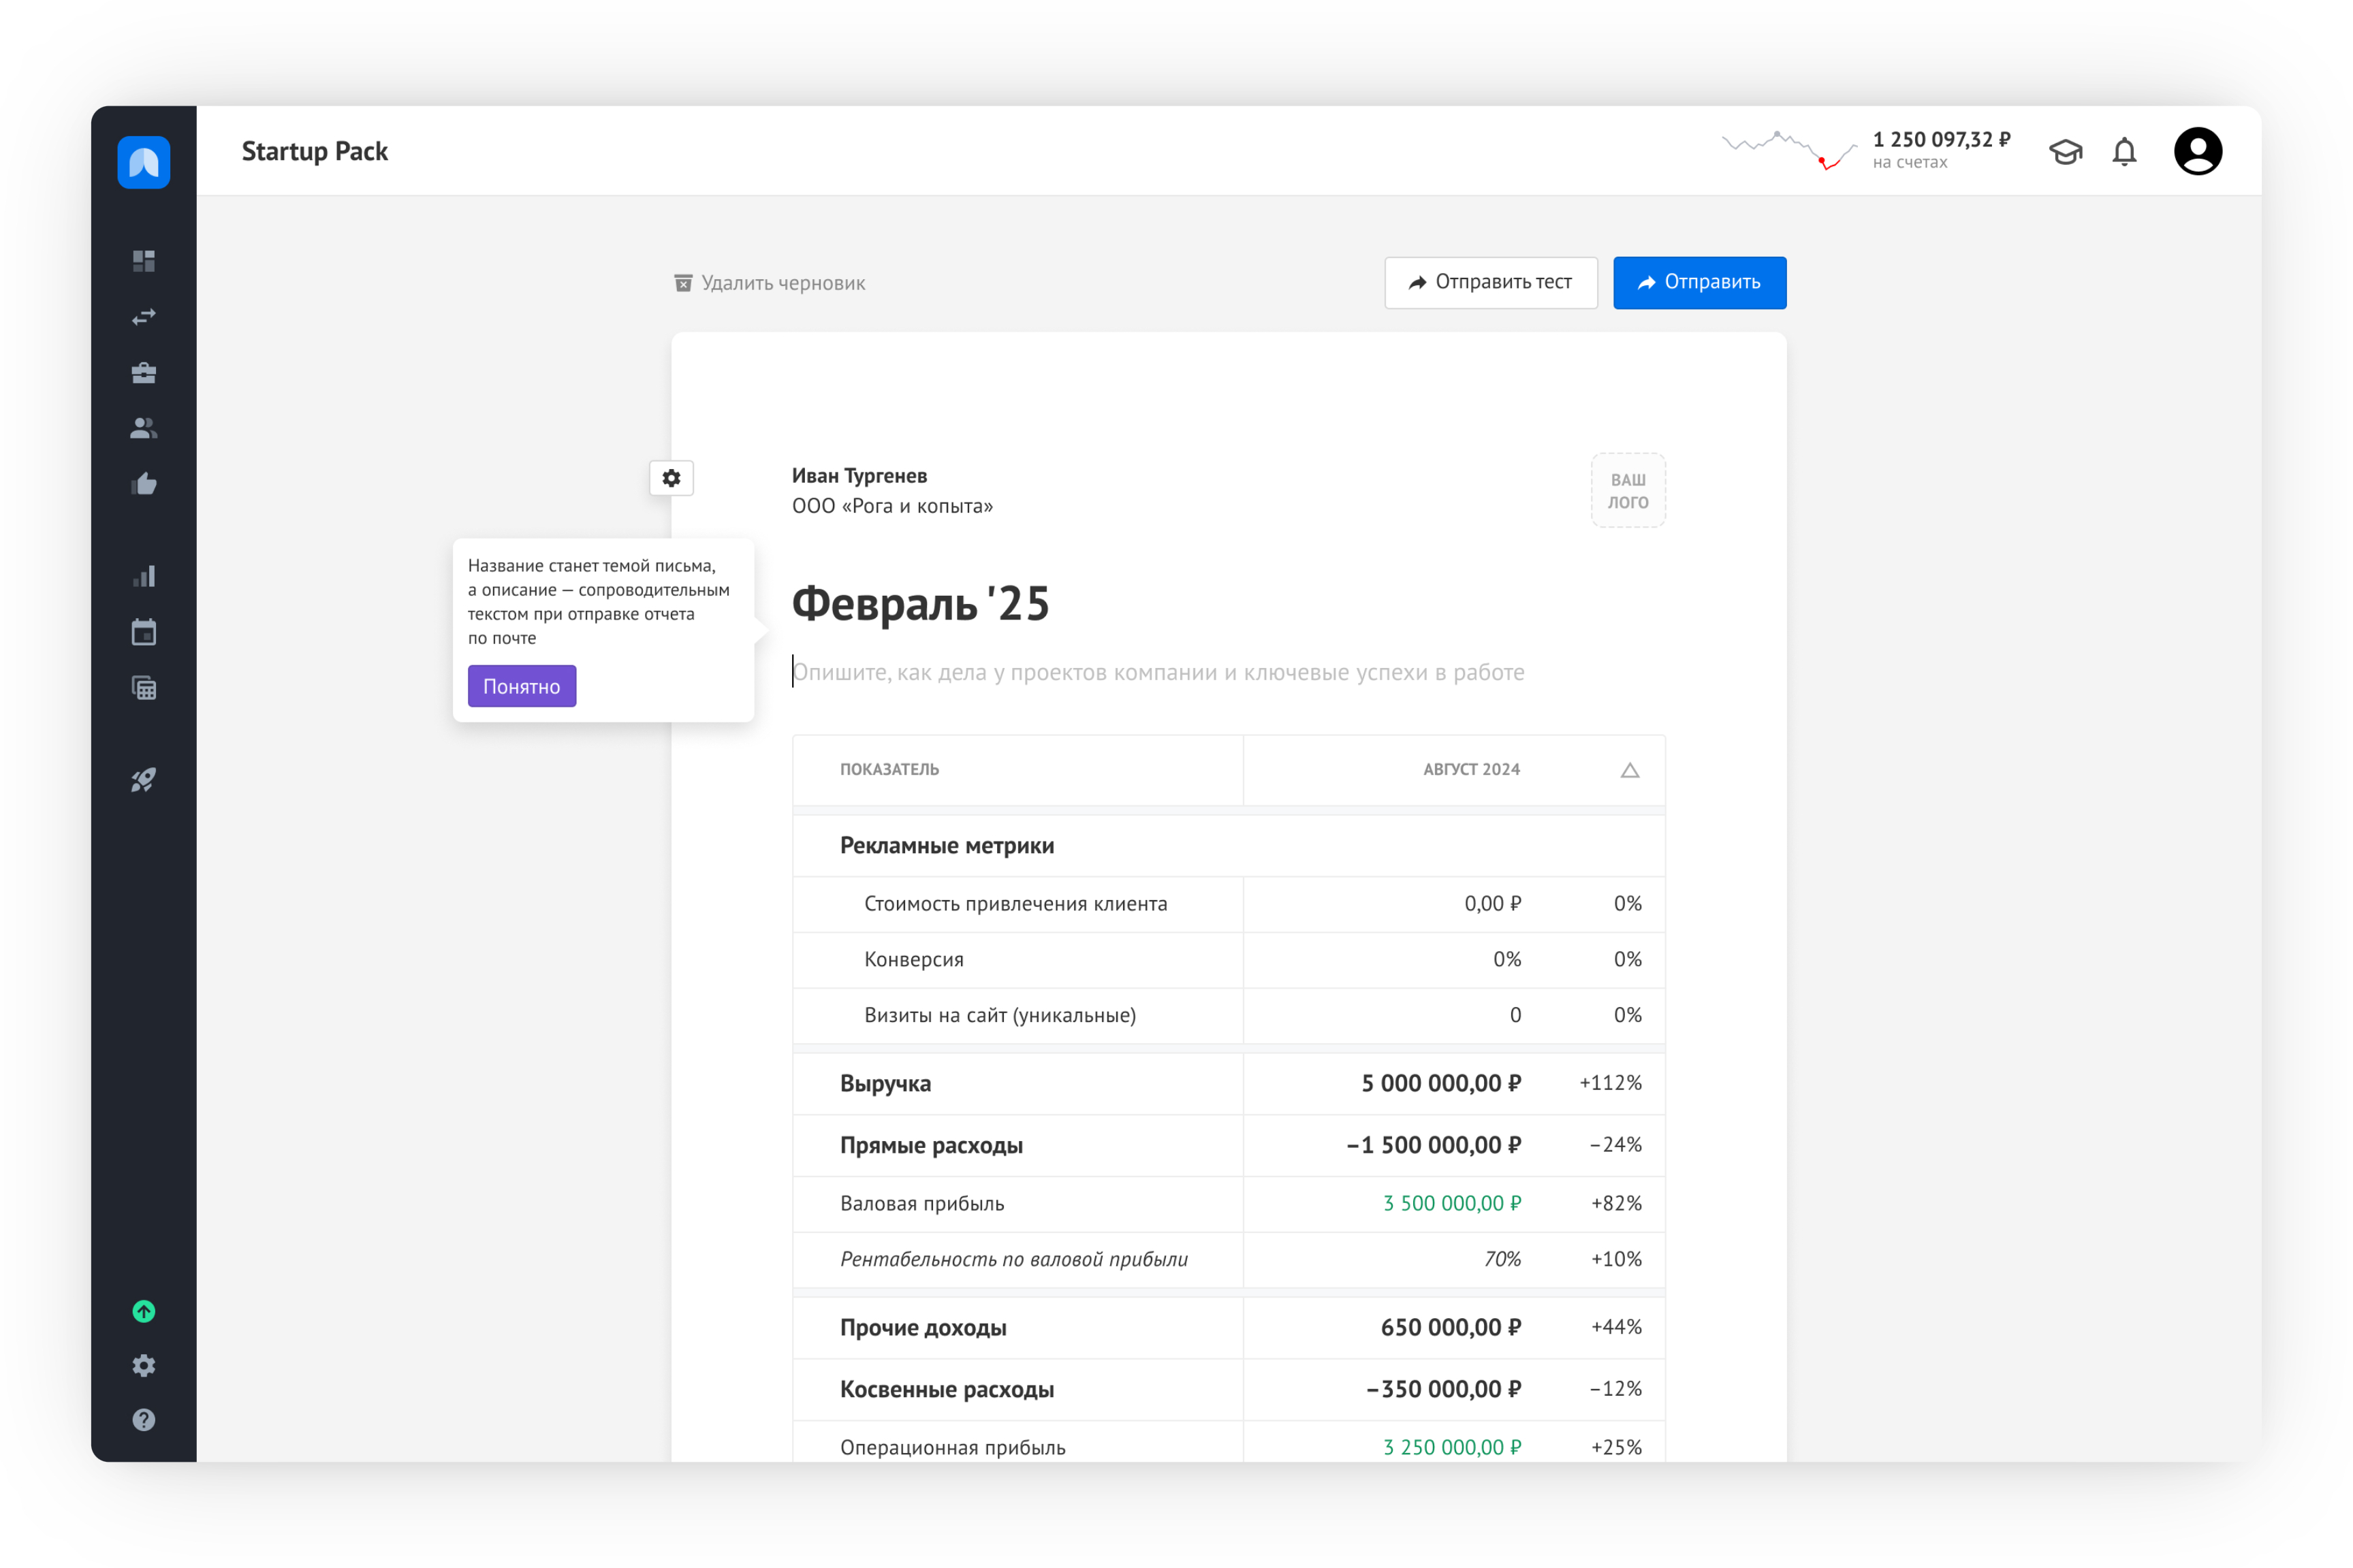Click the ООО «Рога и копыта» company name
This screenshot has height=1568, width=2353.
(892, 506)
